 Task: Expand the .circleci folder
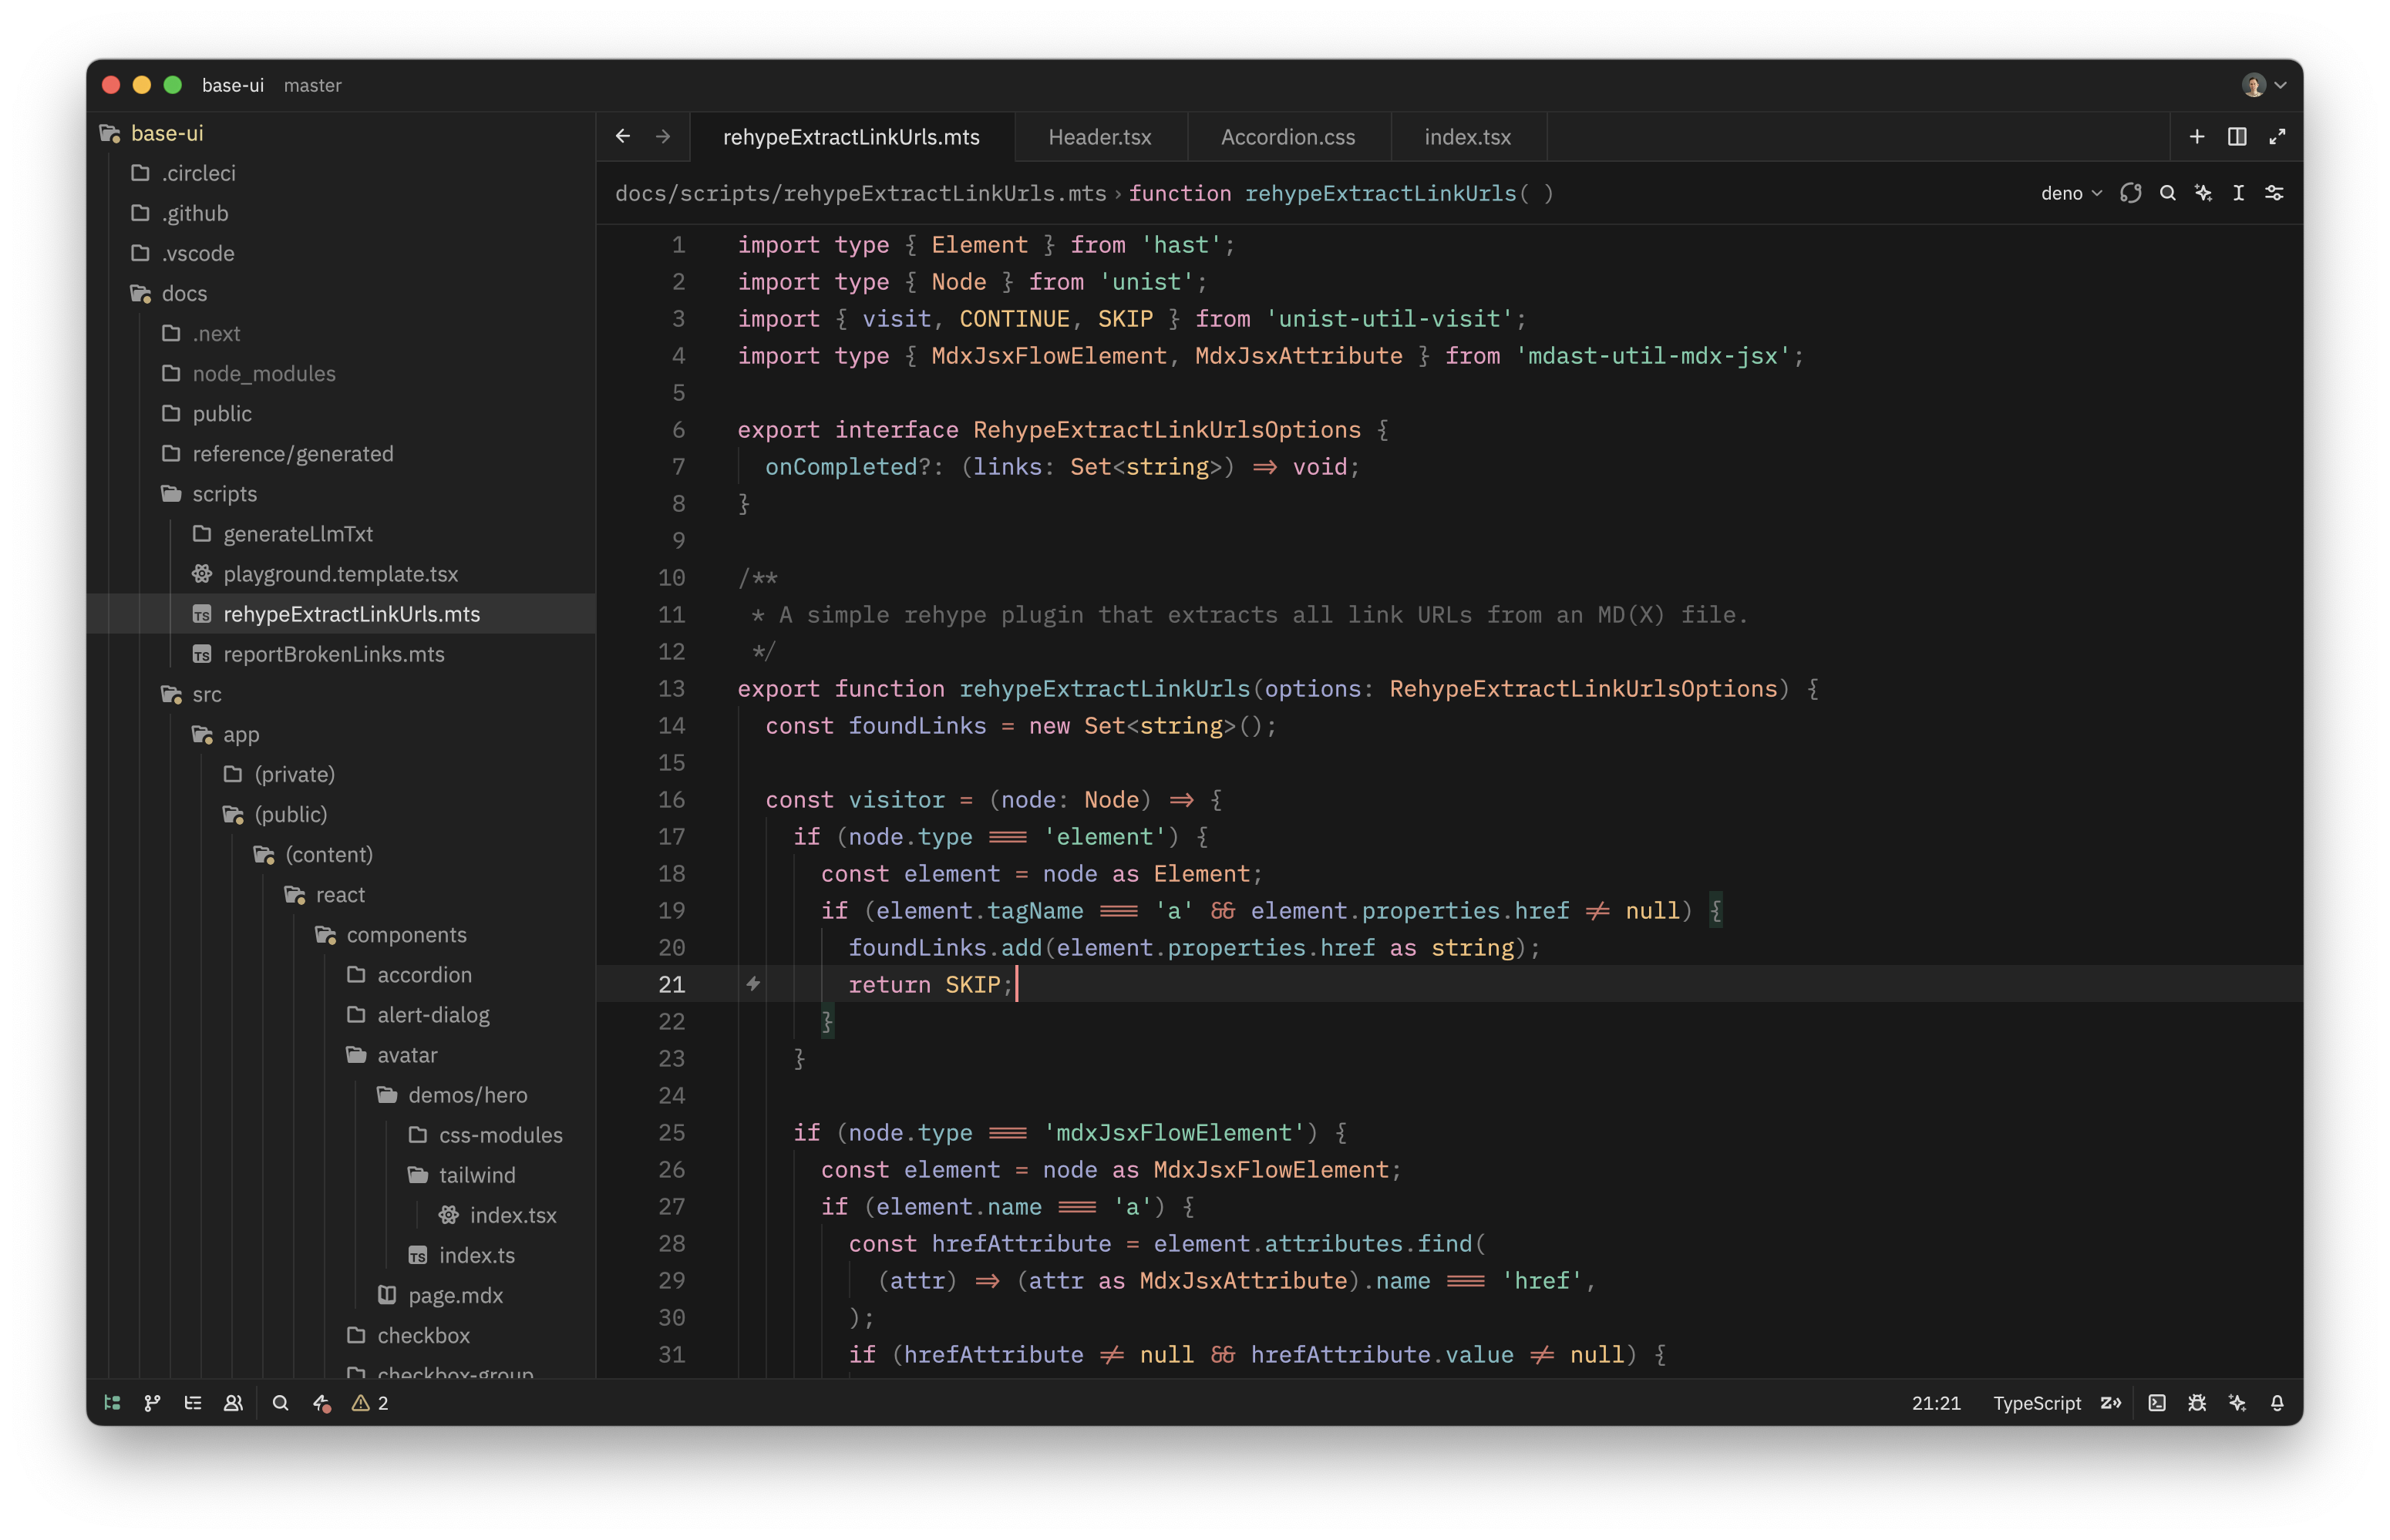[198, 173]
